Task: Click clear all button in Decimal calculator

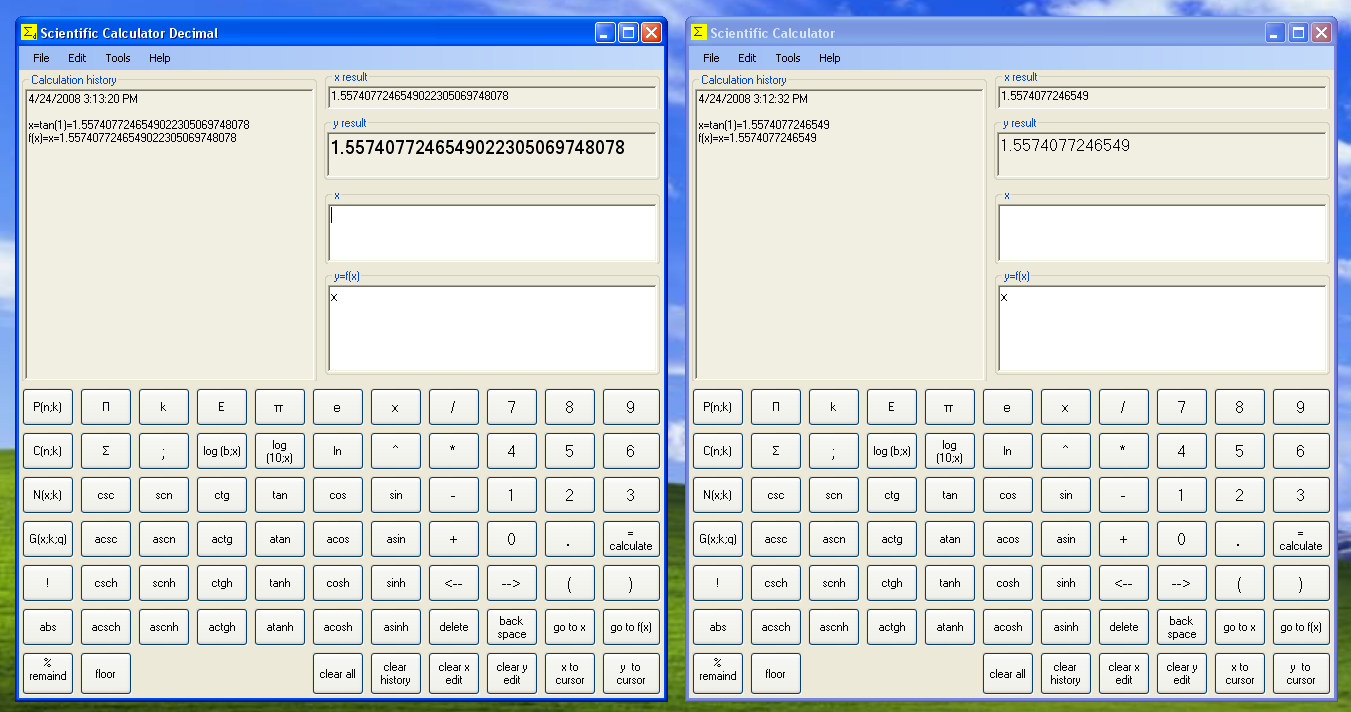Action: (338, 674)
